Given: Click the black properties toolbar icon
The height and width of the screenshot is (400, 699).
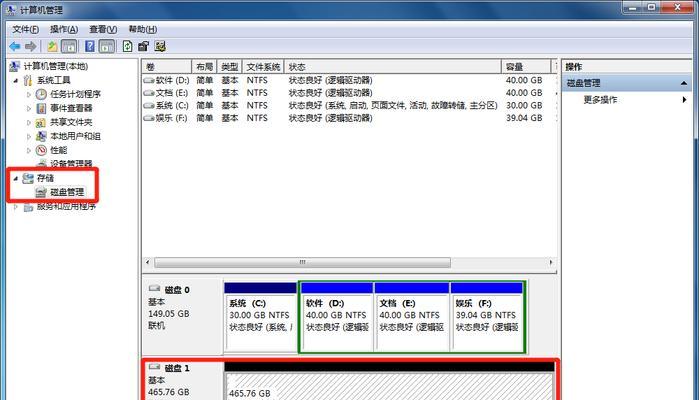Looking at the screenshot, I should coord(144,46).
